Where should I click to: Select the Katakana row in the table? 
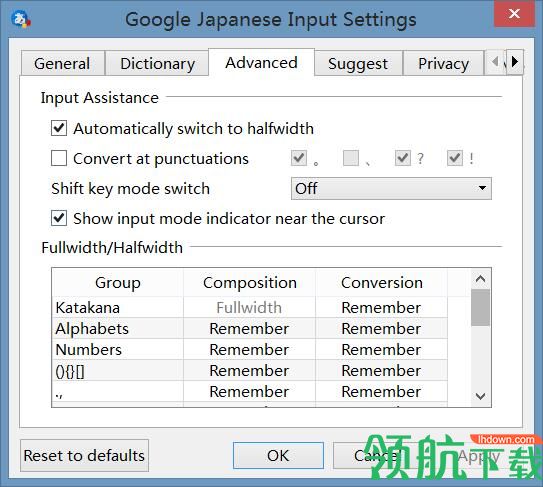pos(250,308)
